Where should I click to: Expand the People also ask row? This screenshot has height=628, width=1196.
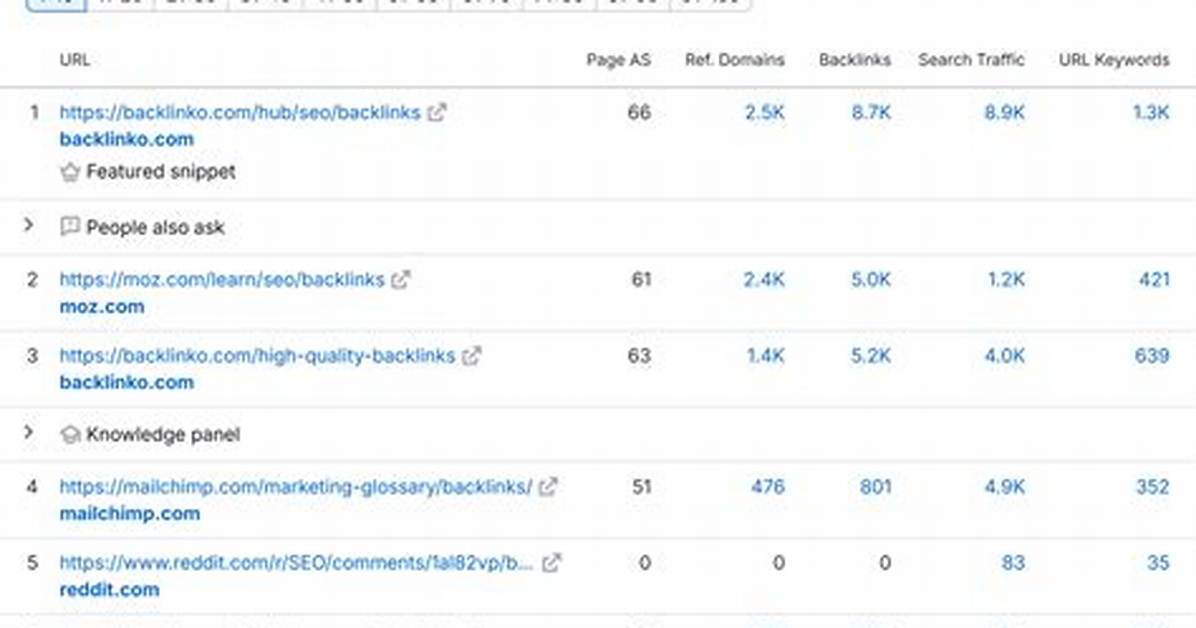28,225
